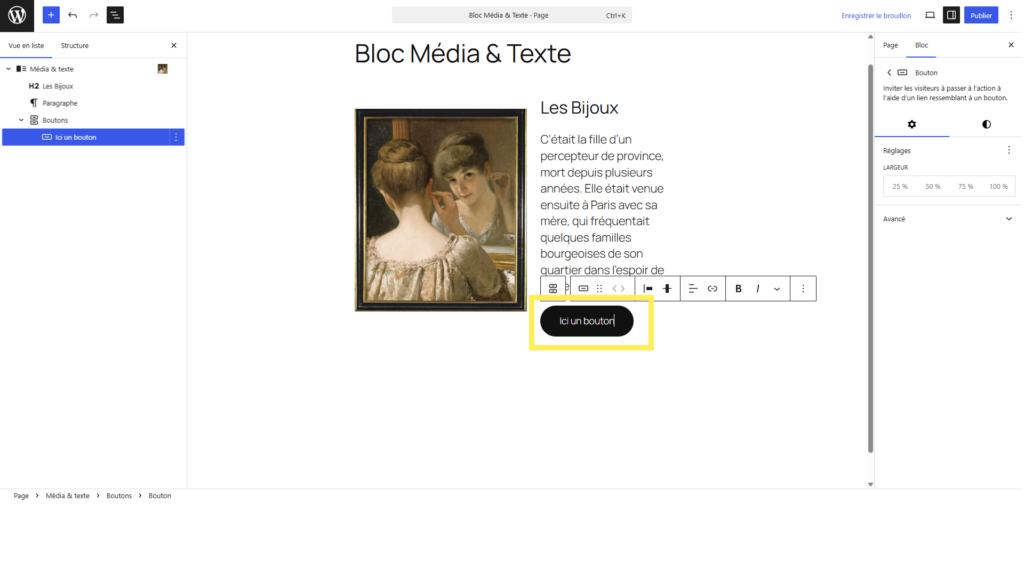Switch to the Styles half-circle tab
Screen dimensions: 1024x576
tap(986, 124)
